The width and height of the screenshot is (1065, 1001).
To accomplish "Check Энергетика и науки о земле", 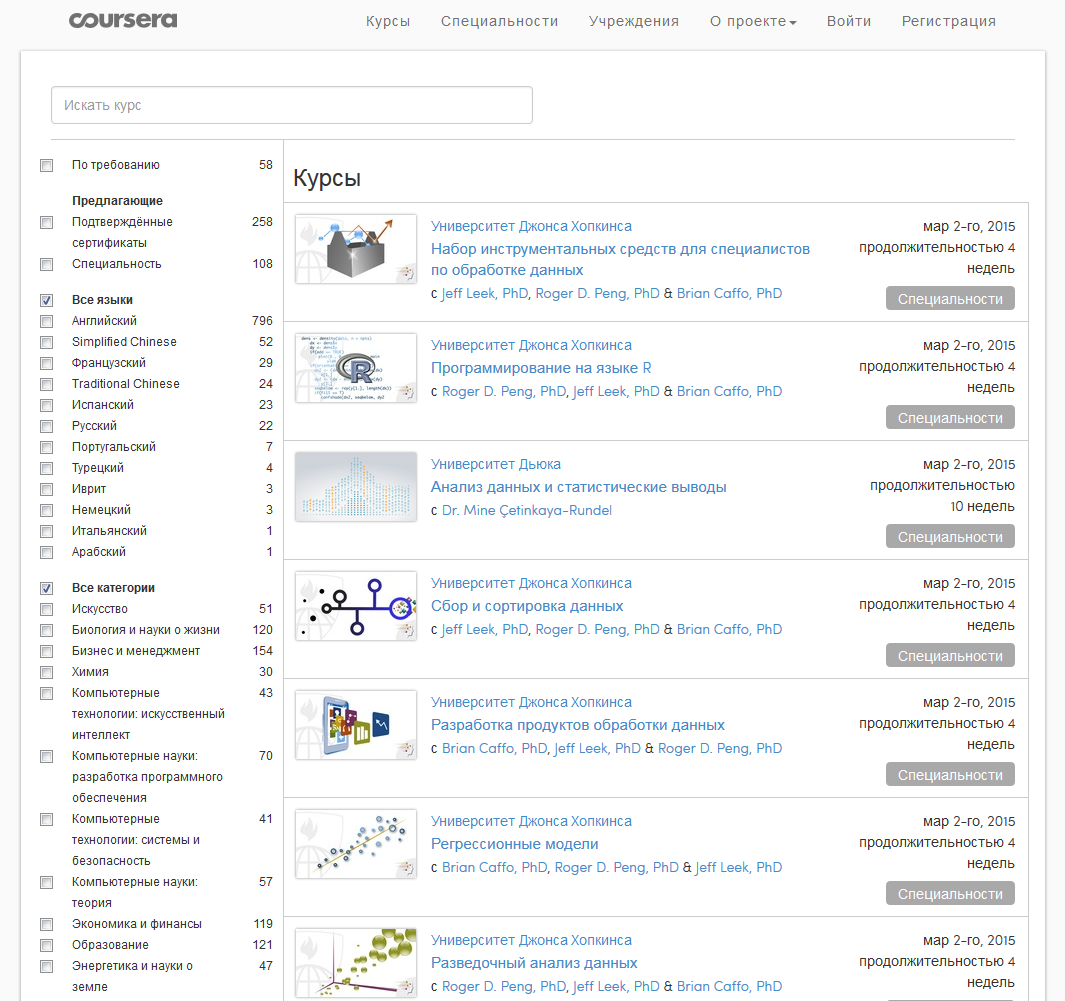I will pyautogui.click(x=47, y=968).
